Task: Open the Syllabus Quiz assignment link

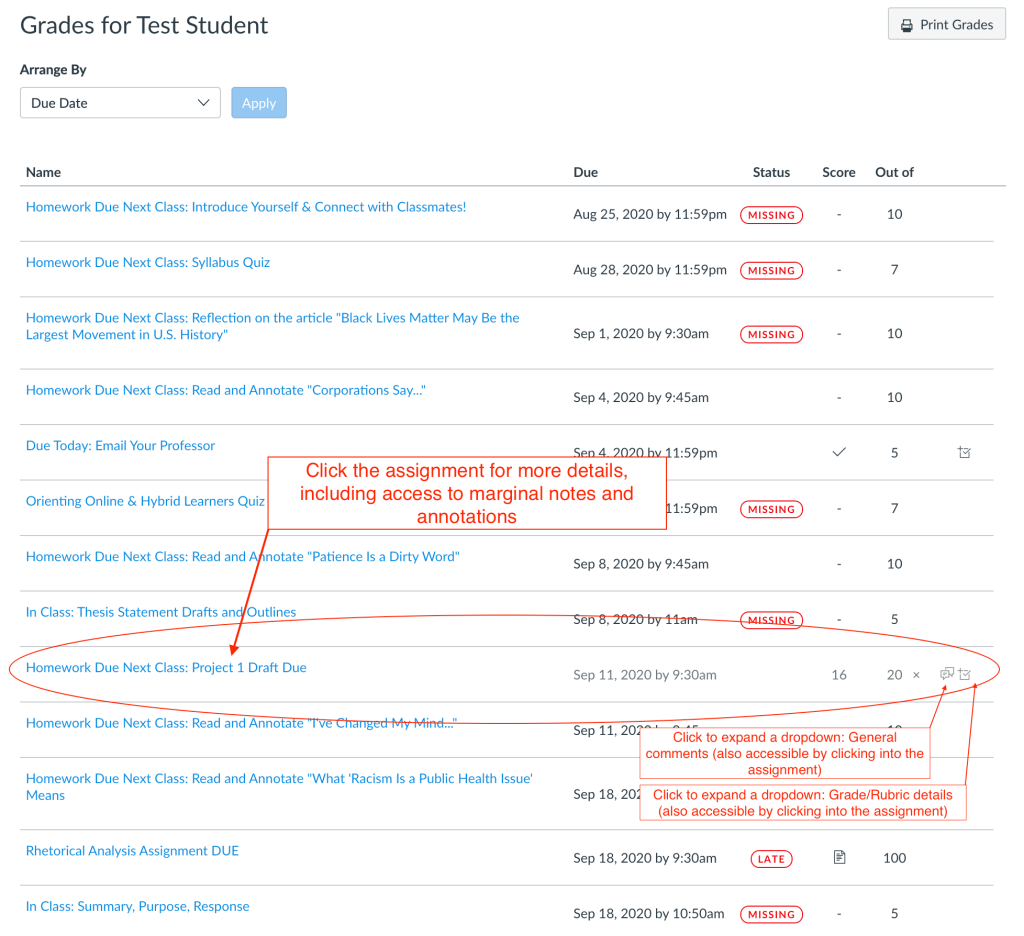Action: click(x=148, y=262)
